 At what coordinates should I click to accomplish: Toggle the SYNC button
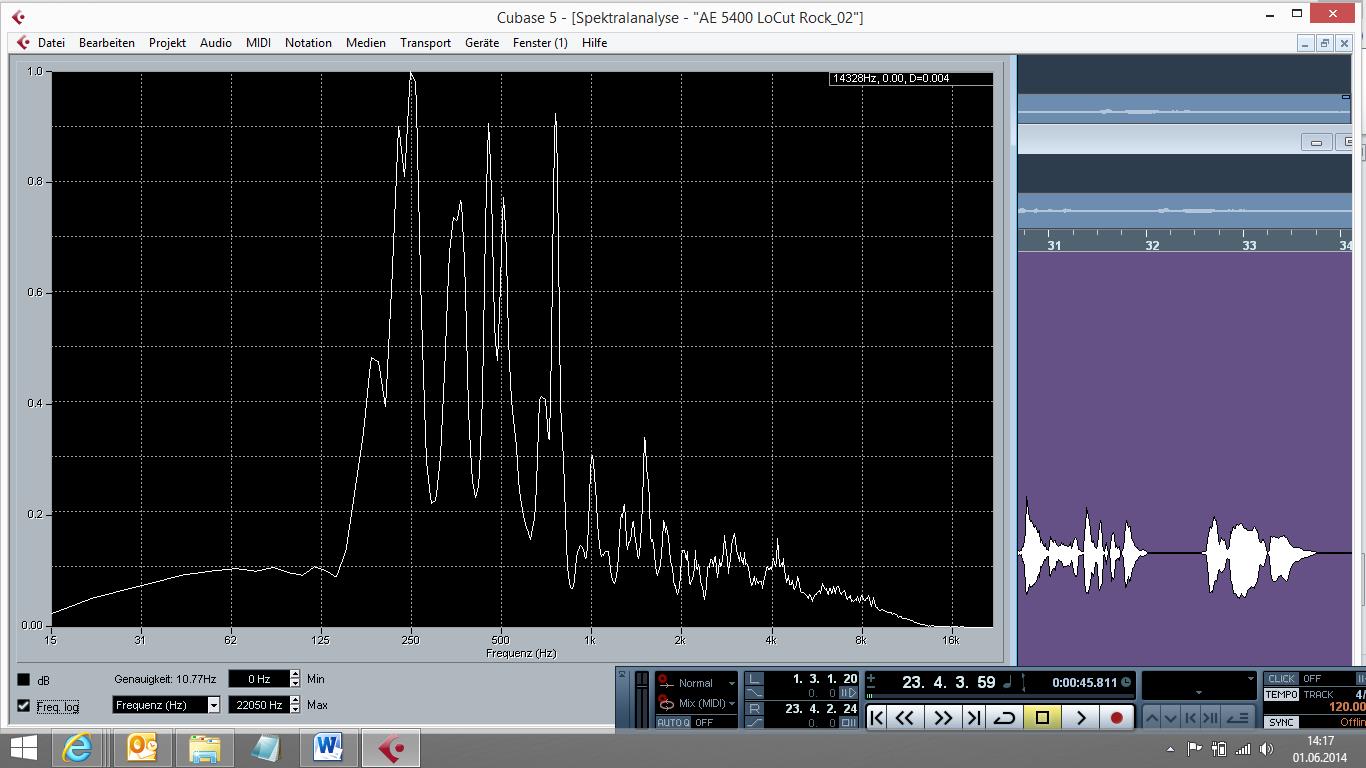[1281, 722]
